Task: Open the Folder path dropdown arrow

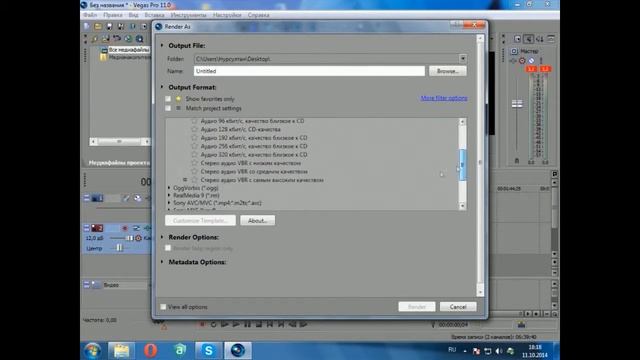Action: (462, 59)
